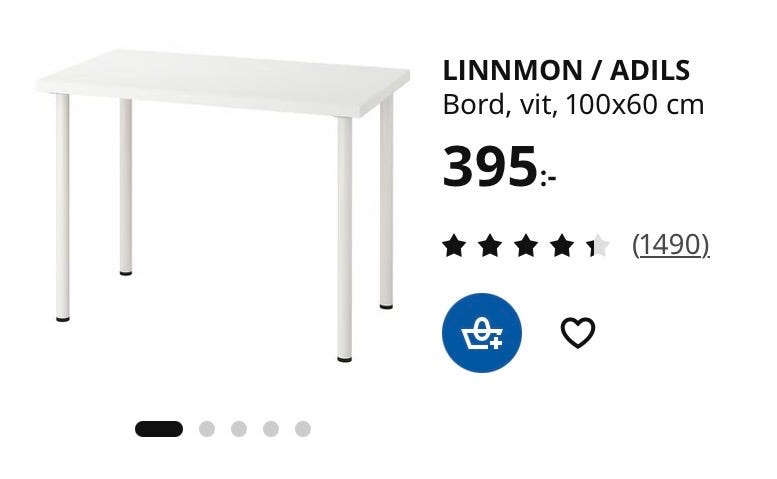Switch to the third product image dot
Screen dimensions: 777x479
pos(239,429)
